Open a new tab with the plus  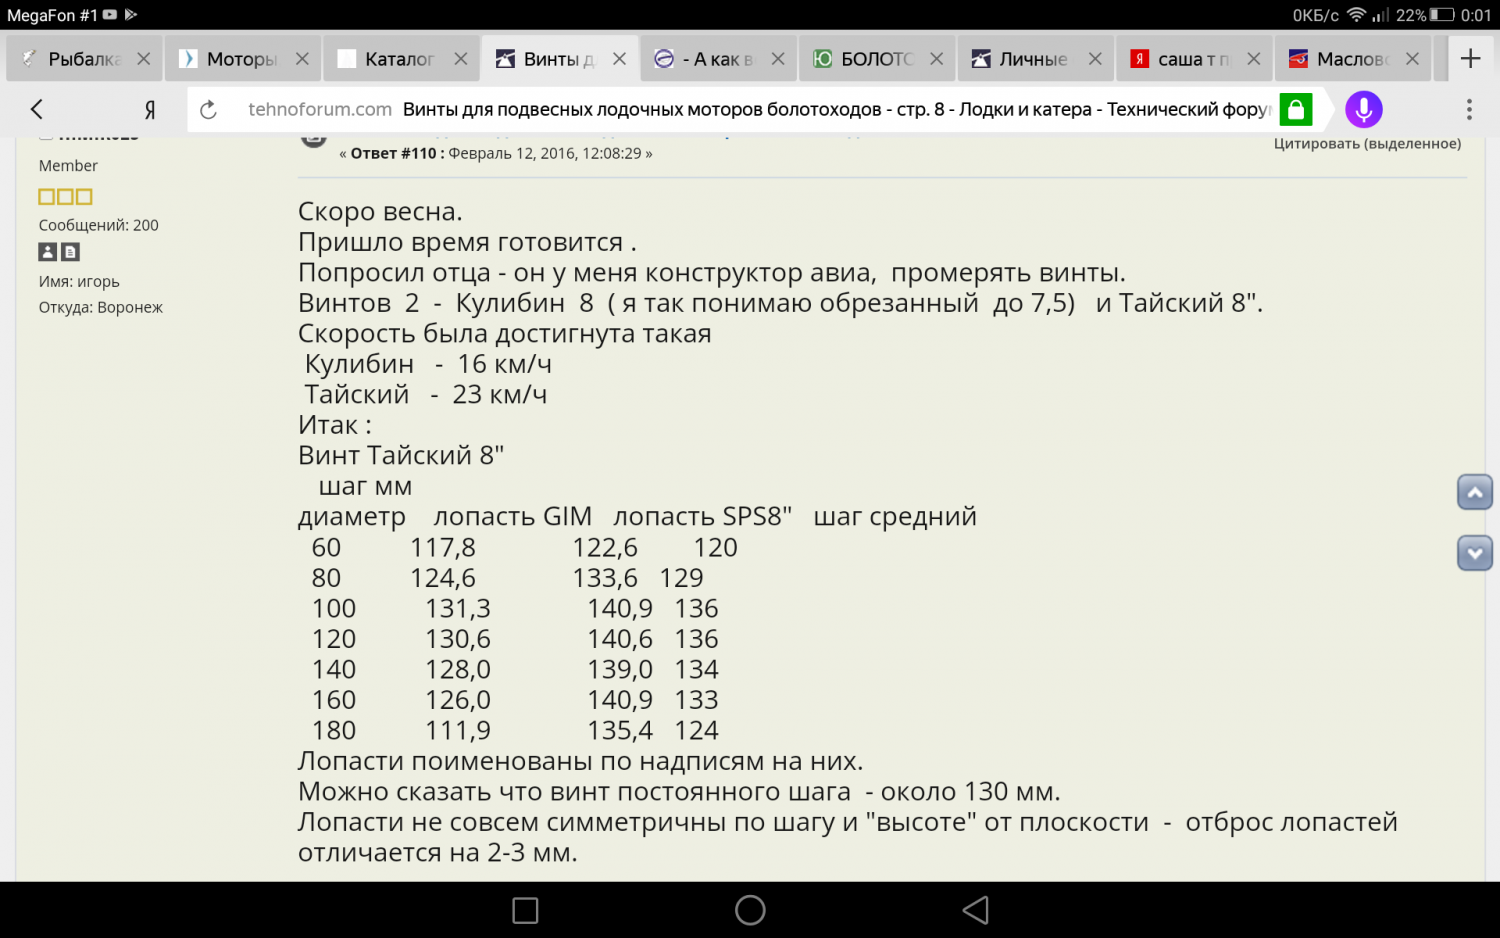[x=1470, y=59]
